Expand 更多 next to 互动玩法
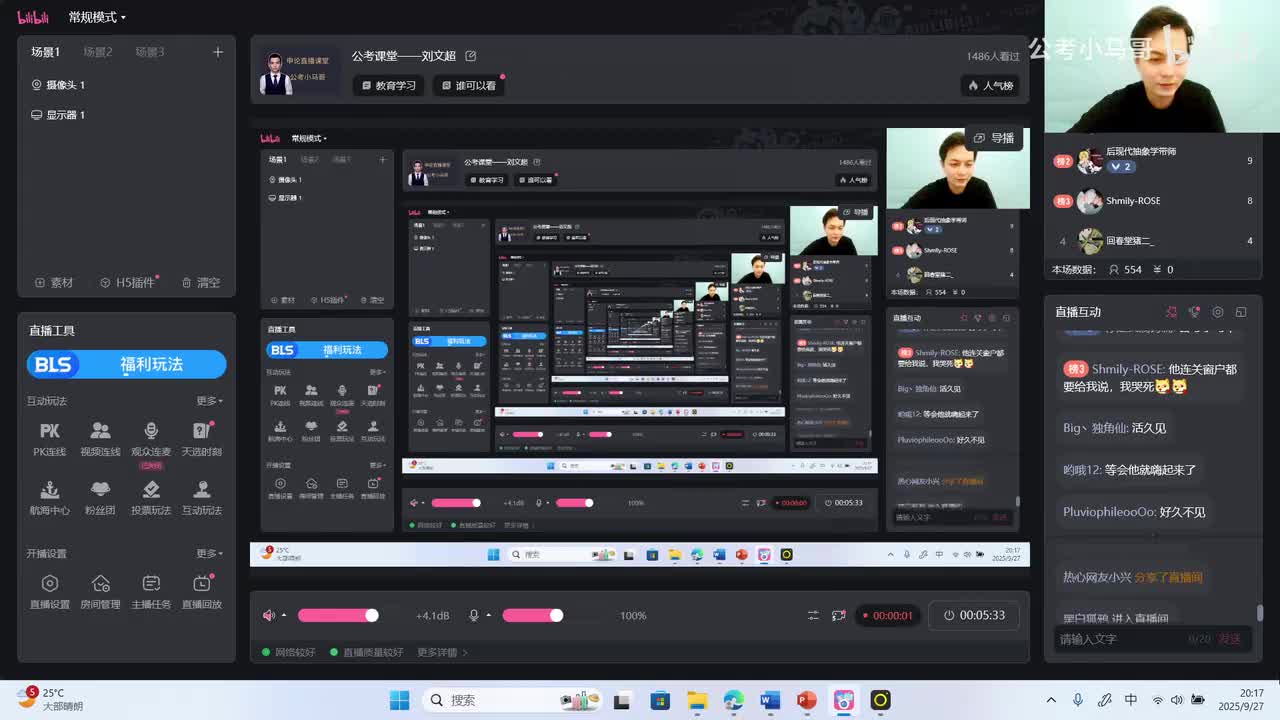Image resolution: width=1280 pixels, height=720 pixels. [209, 401]
